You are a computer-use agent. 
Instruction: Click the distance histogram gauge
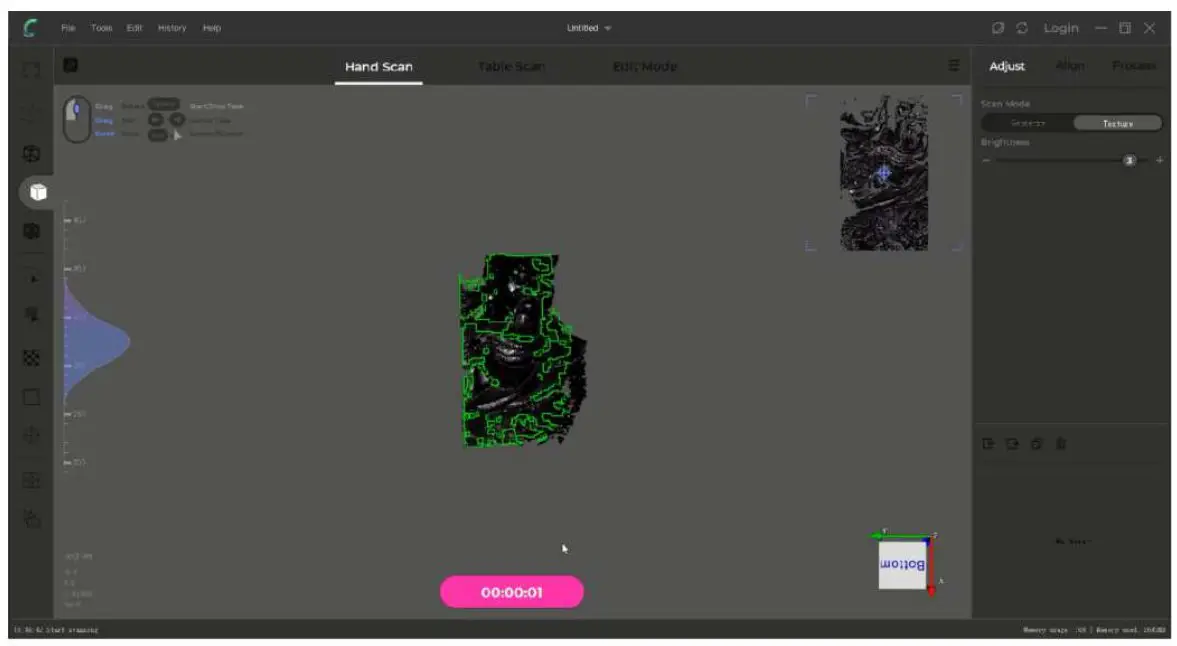pyautogui.click(x=96, y=341)
